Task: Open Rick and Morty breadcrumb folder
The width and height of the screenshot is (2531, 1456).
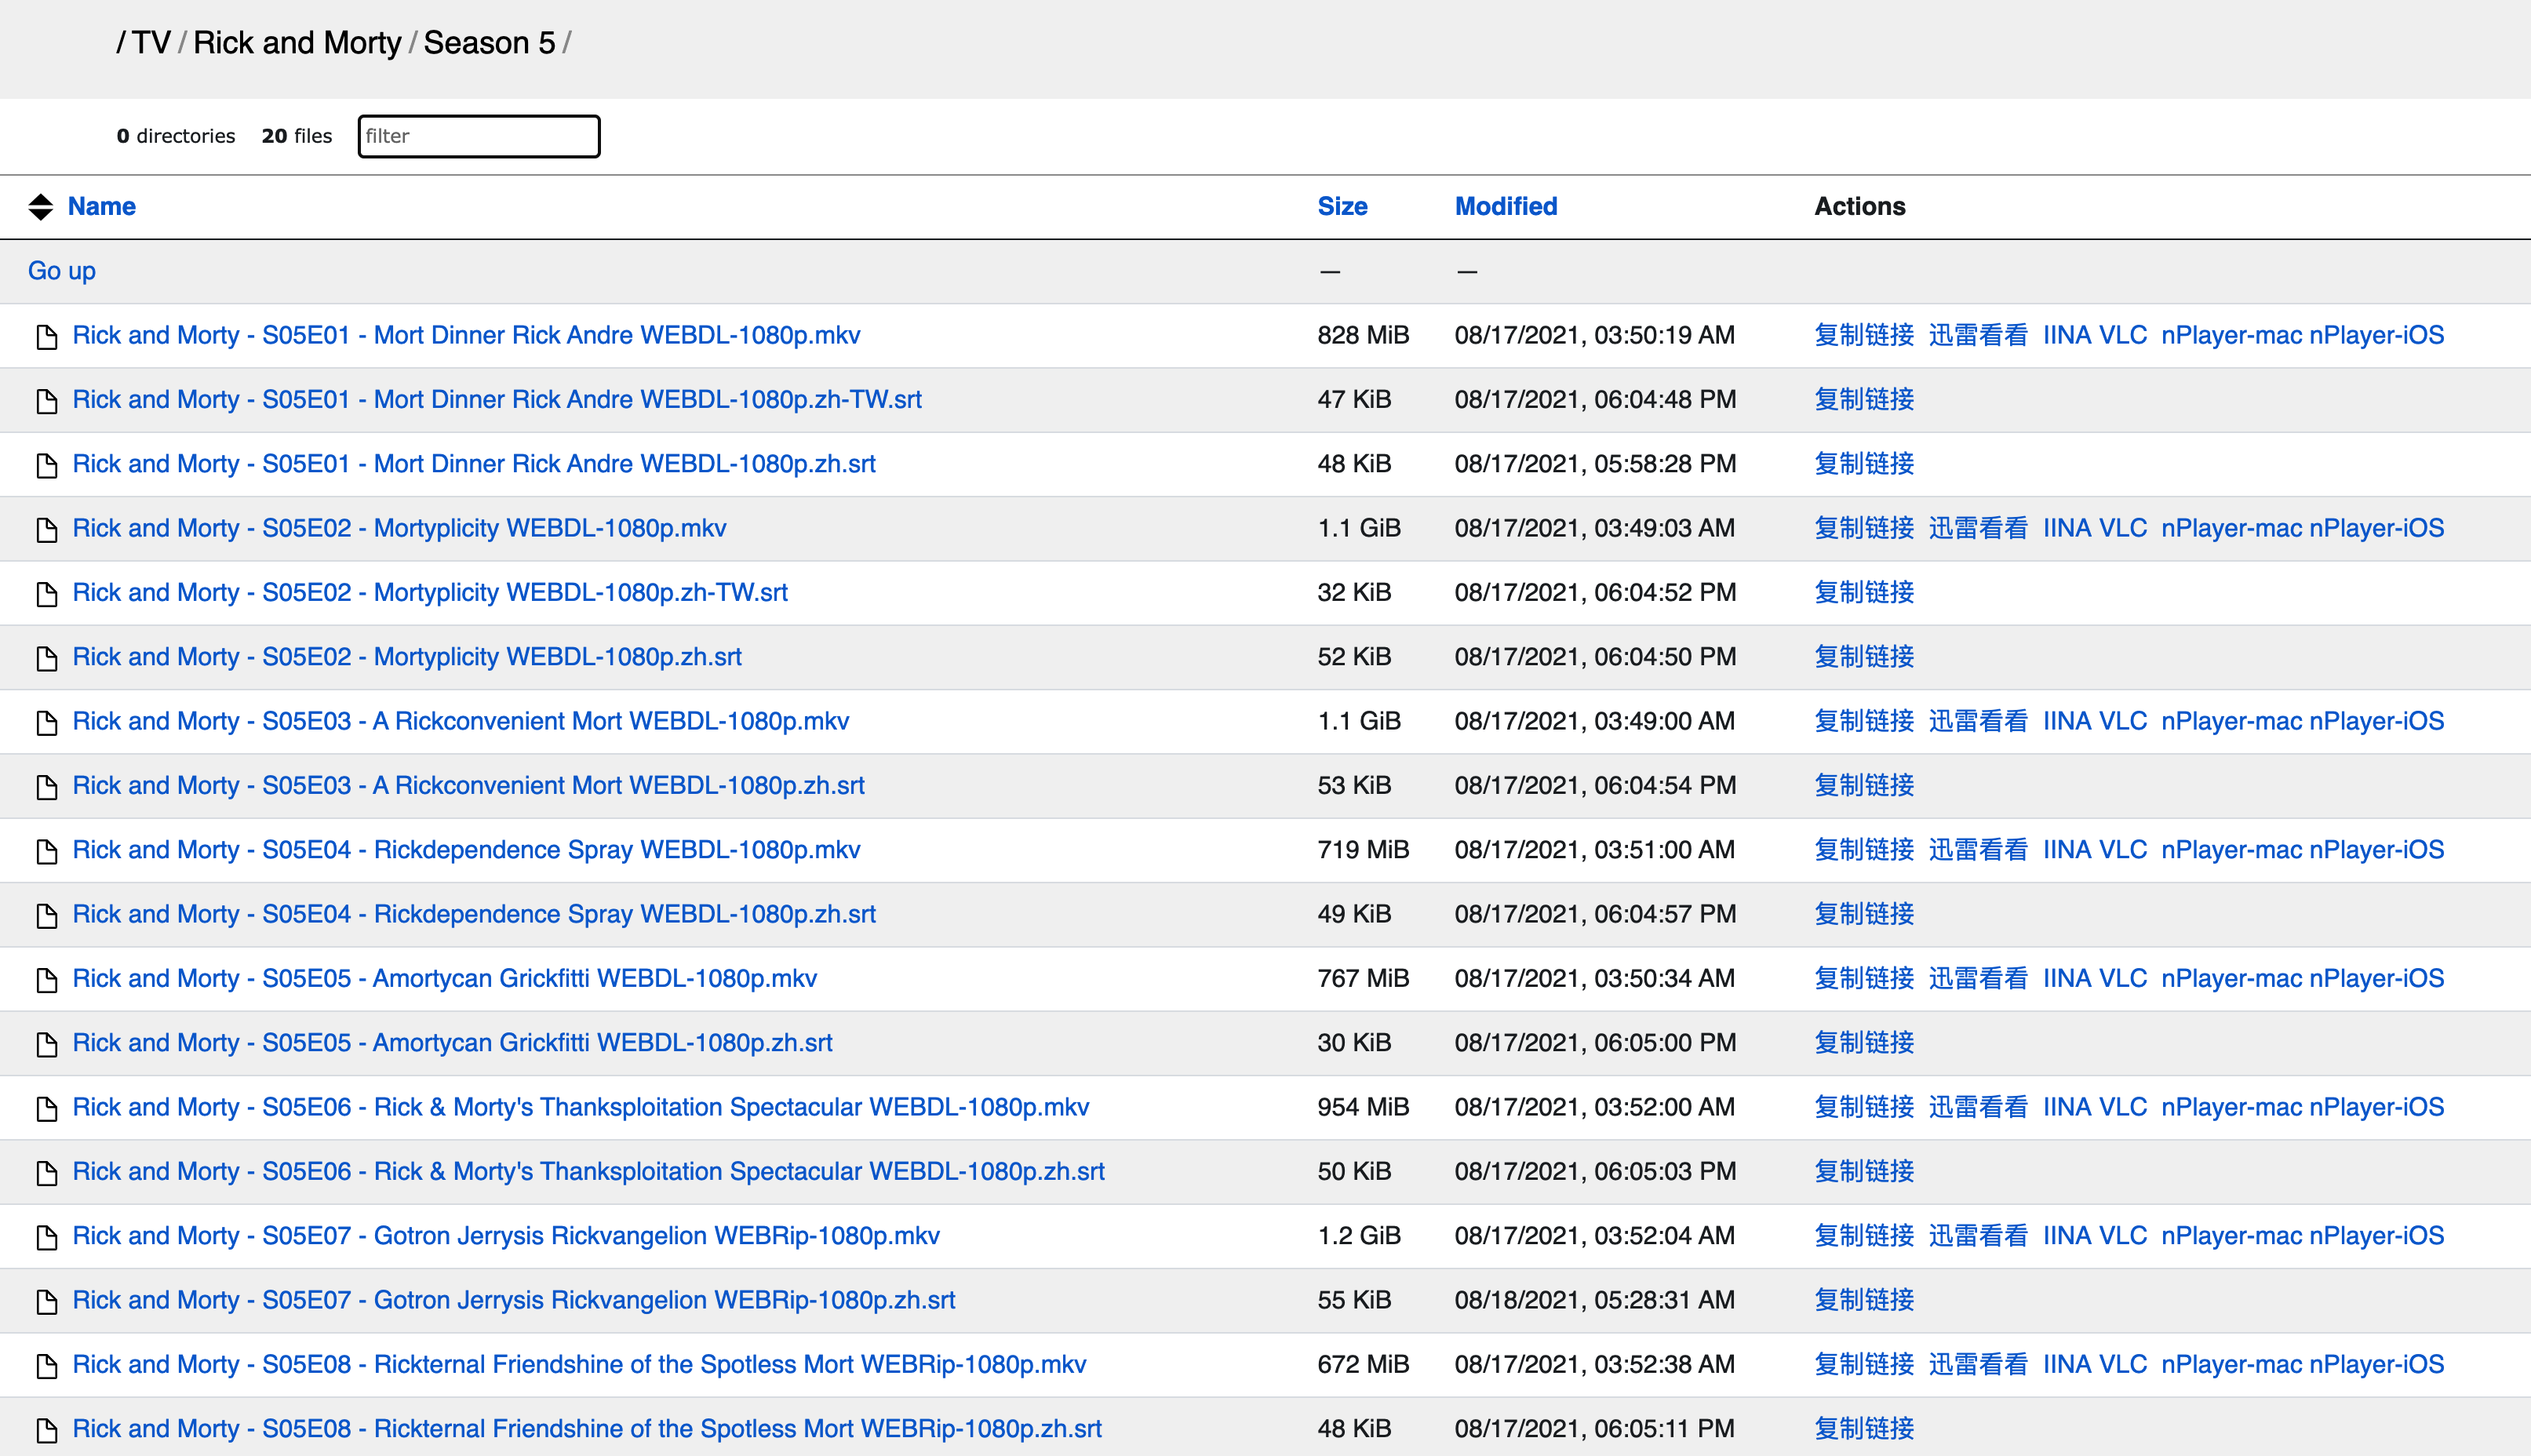Action: pyautogui.click(x=297, y=43)
